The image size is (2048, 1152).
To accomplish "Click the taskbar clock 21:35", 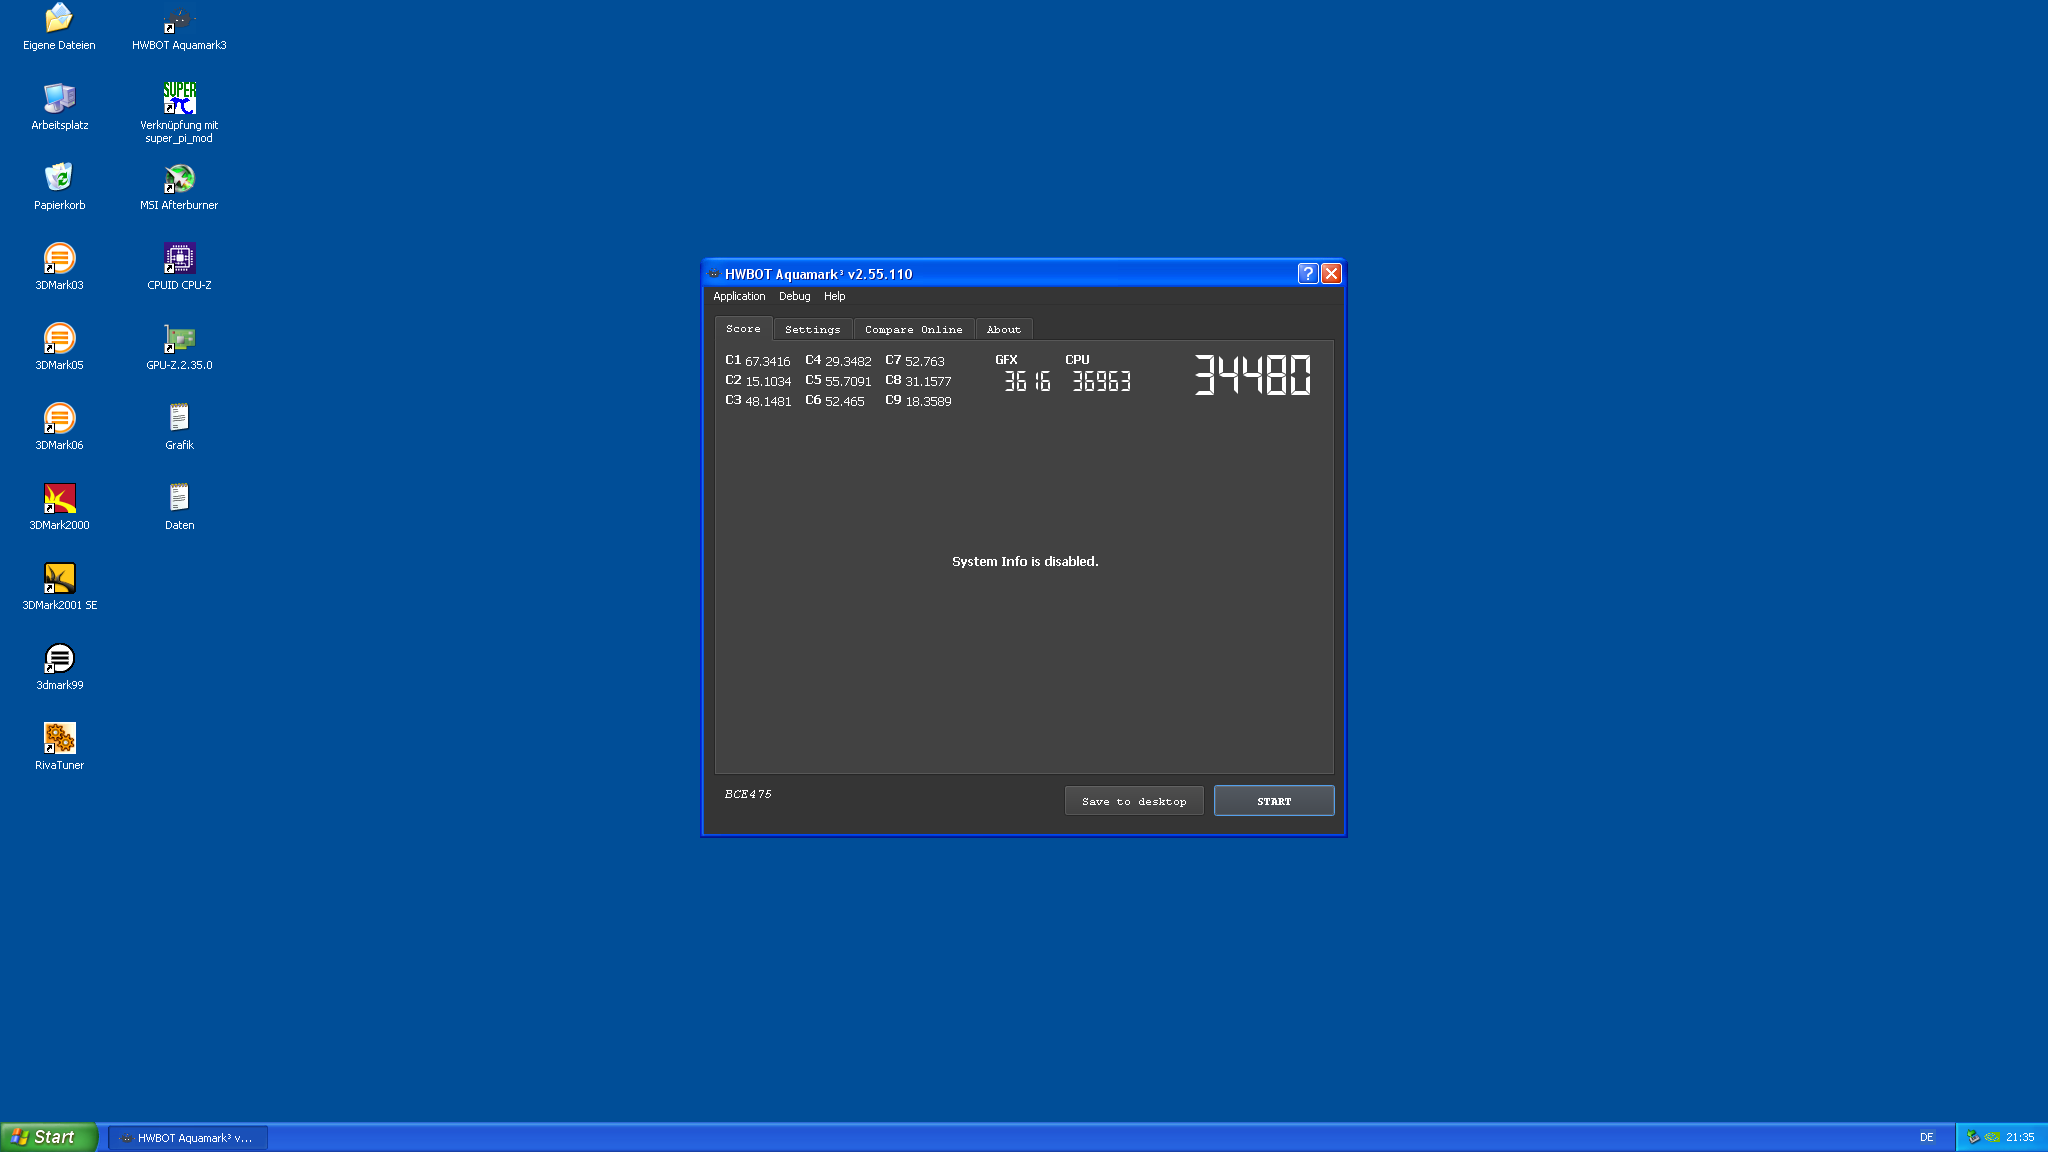I will (2020, 1138).
